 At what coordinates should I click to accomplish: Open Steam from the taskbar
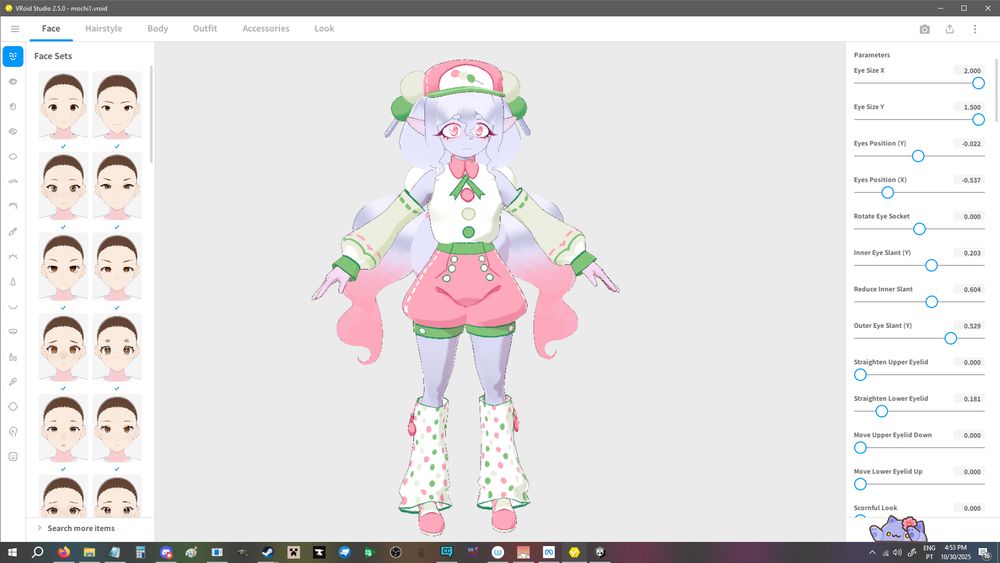point(268,552)
